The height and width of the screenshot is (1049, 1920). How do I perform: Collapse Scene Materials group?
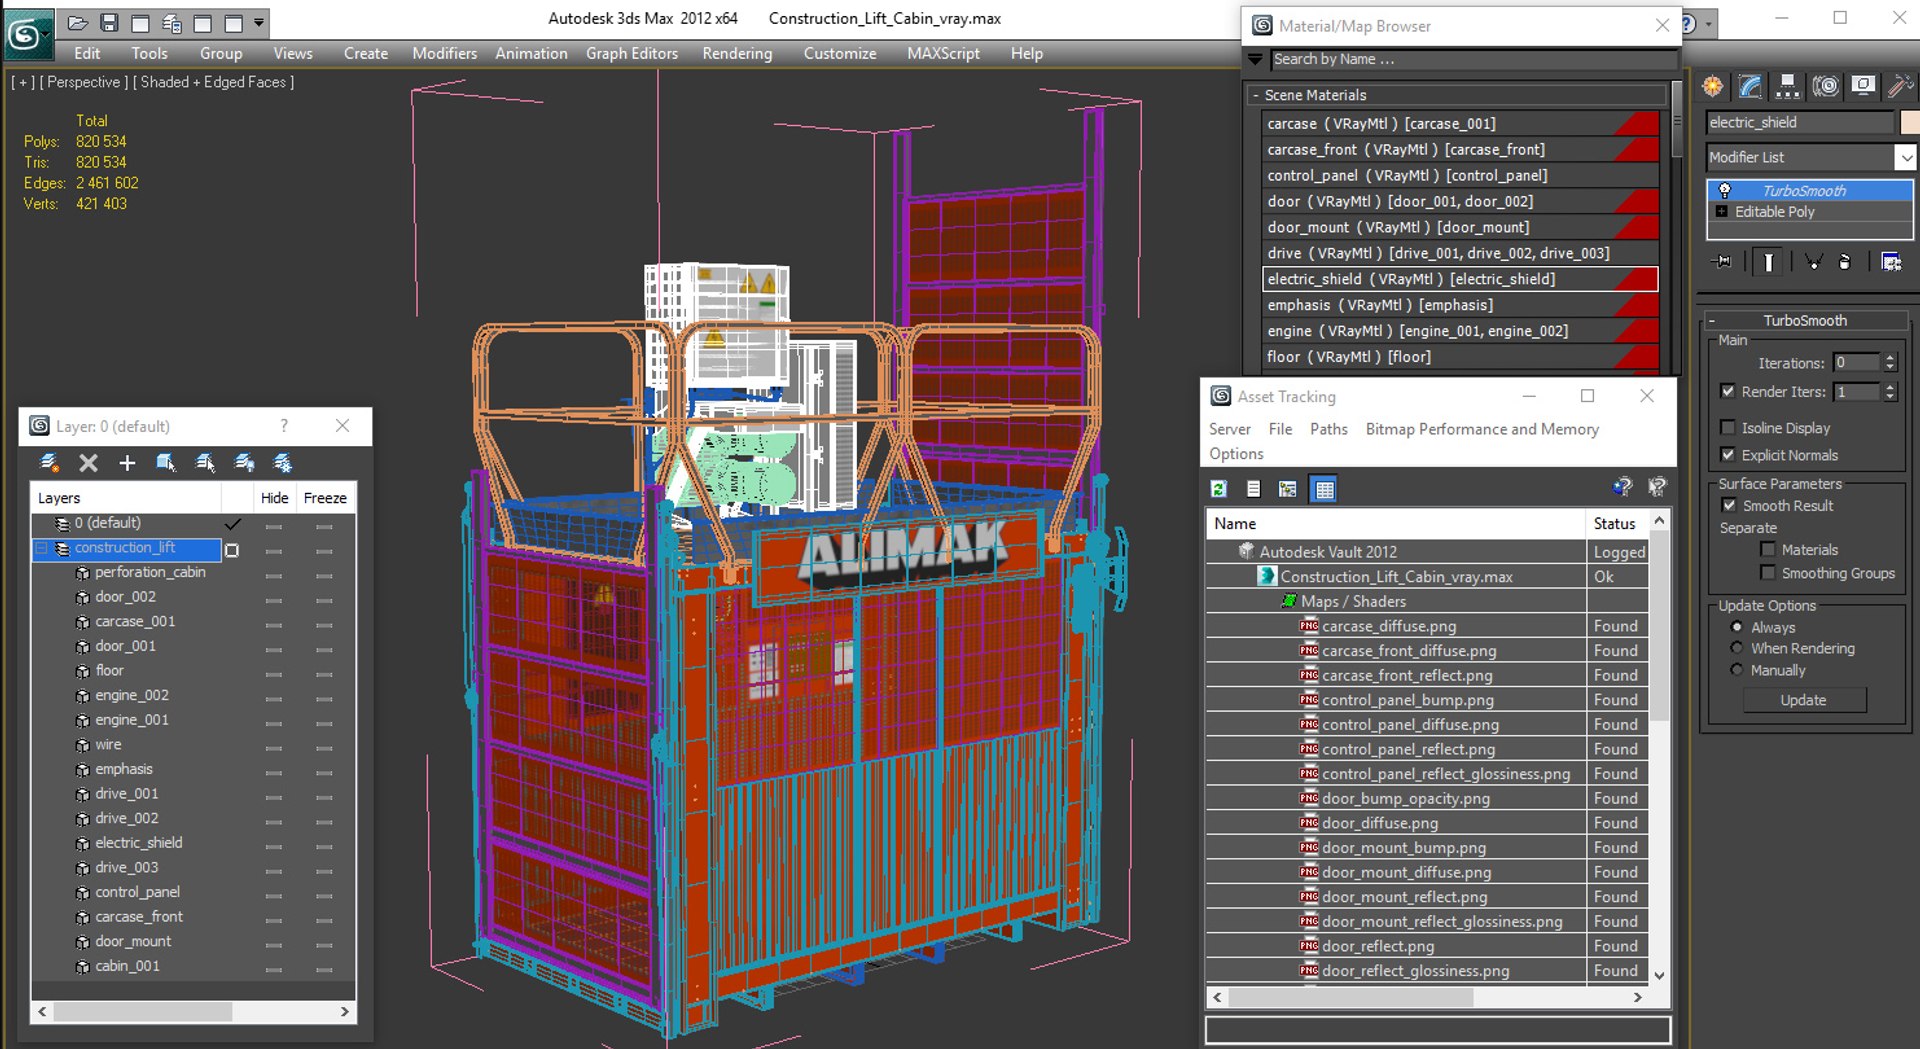[x=1256, y=95]
